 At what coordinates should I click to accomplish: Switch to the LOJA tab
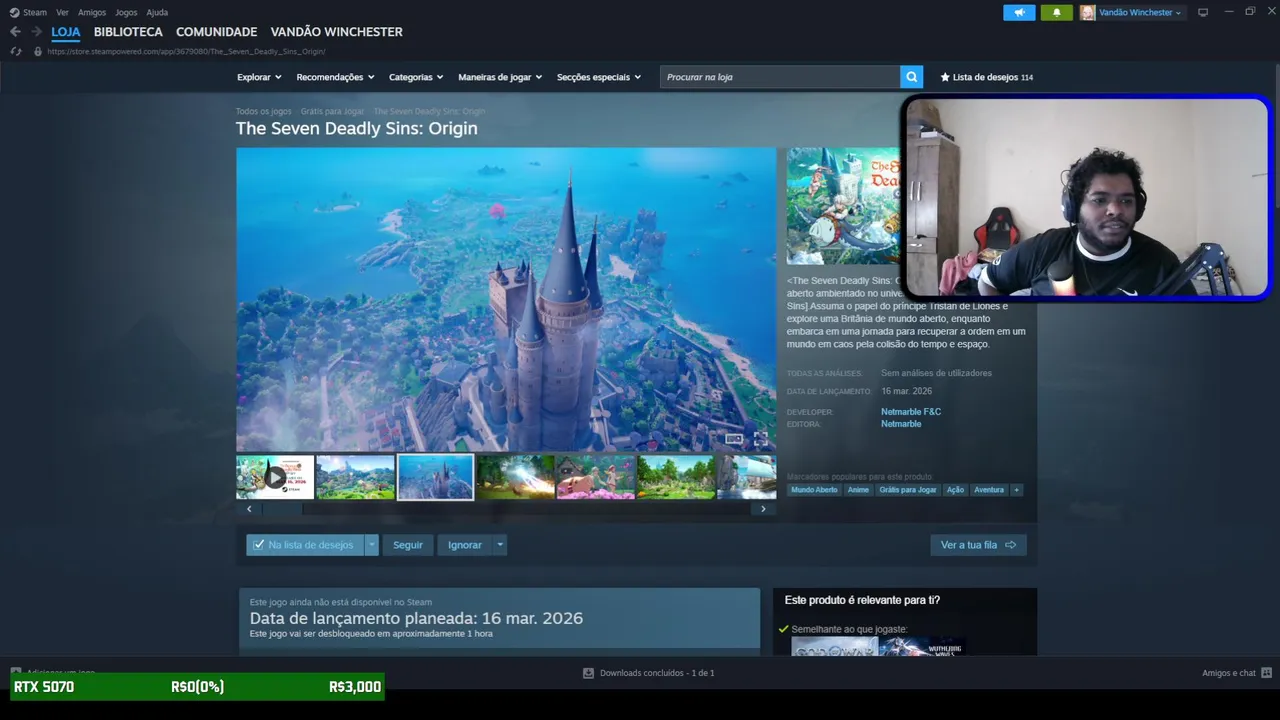[66, 32]
